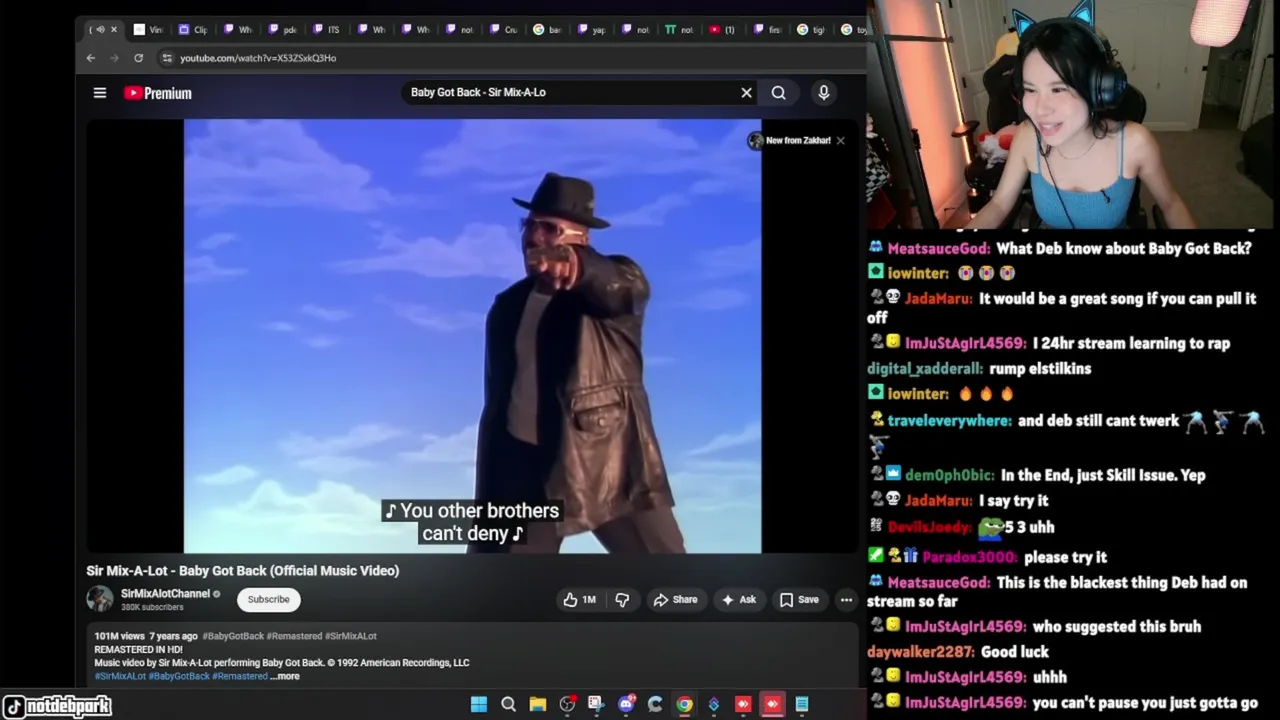Close the active YouTube tab
The width and height of the screenshot is (1280, 720).
[113, 29]
